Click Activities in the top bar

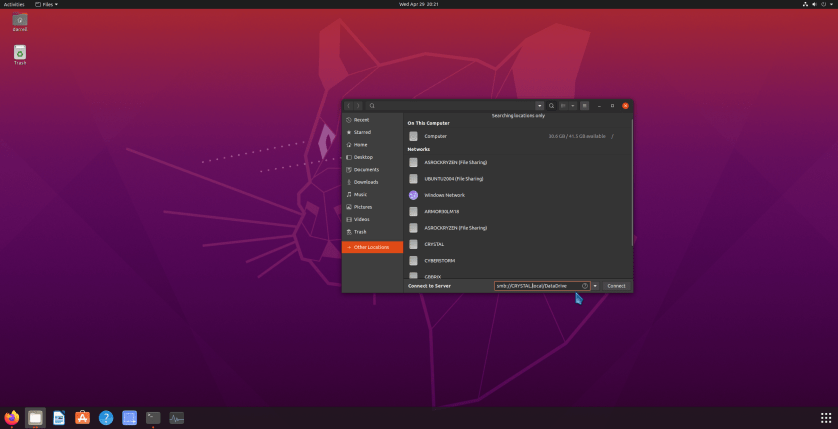[14, 4]
